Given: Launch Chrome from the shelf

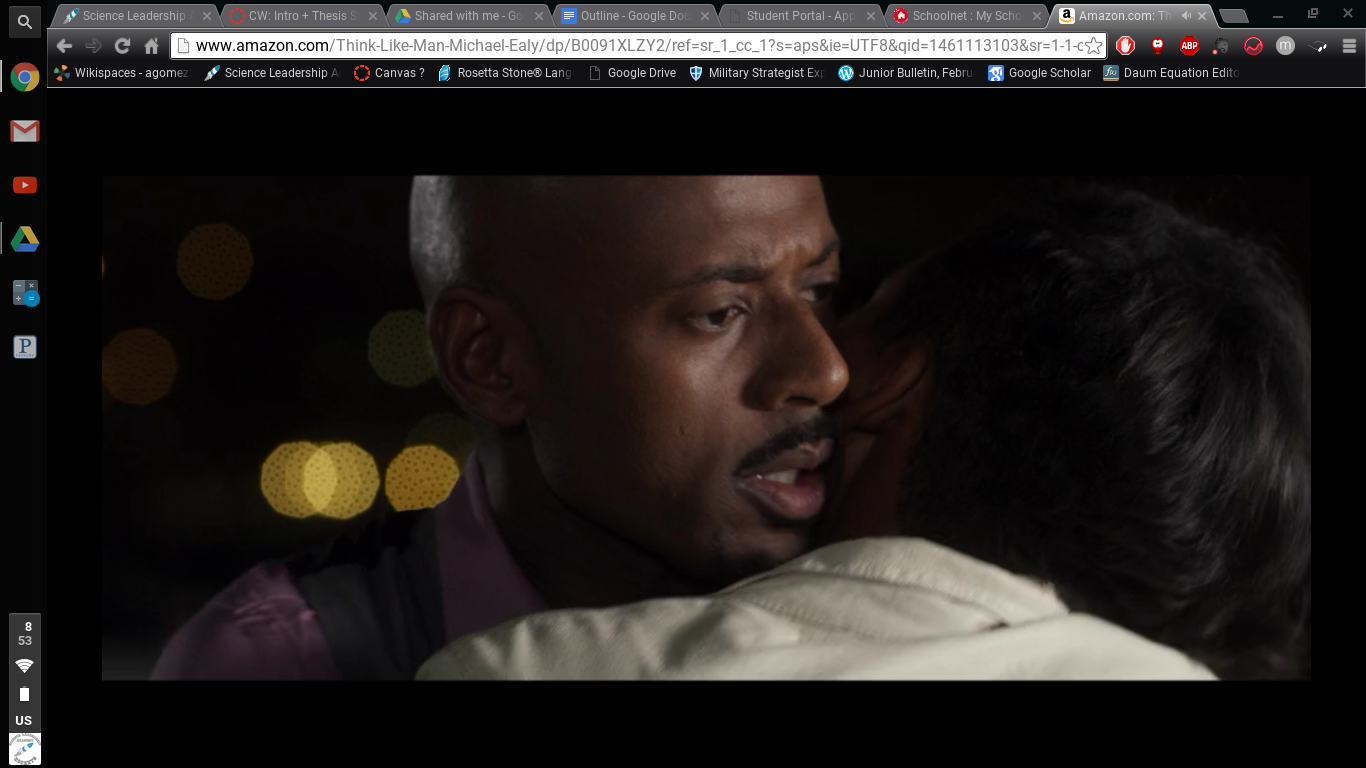Looking at the screenshot, I should click(x=25, y=77).
